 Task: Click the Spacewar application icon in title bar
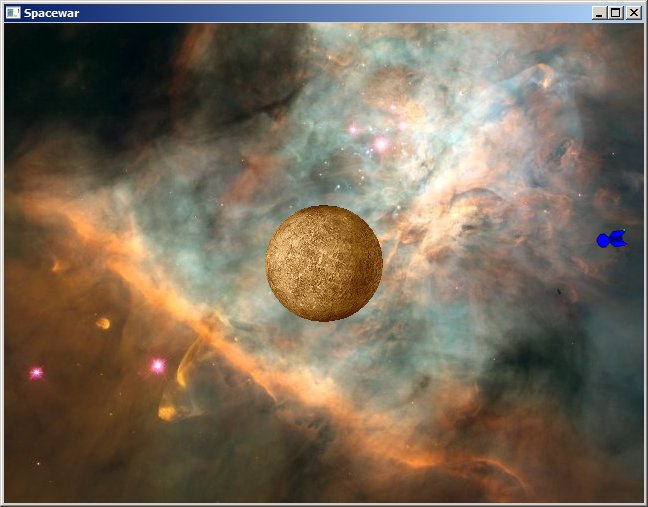13,13
